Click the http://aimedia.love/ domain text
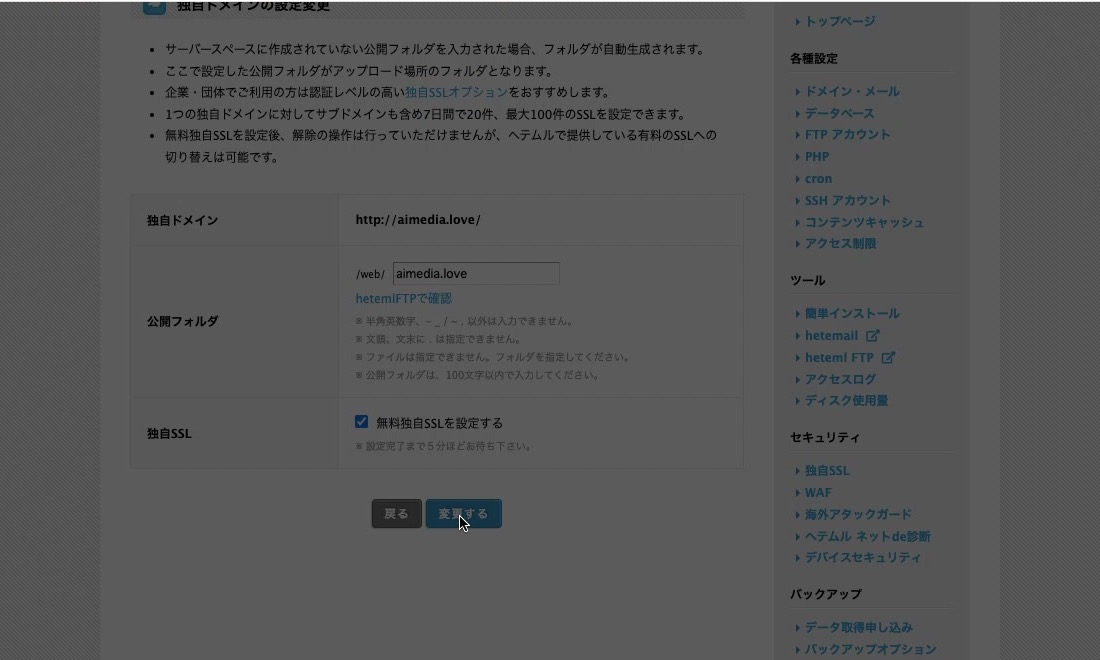This screenshot has width=1100, height=660. [x=417, y=220]
